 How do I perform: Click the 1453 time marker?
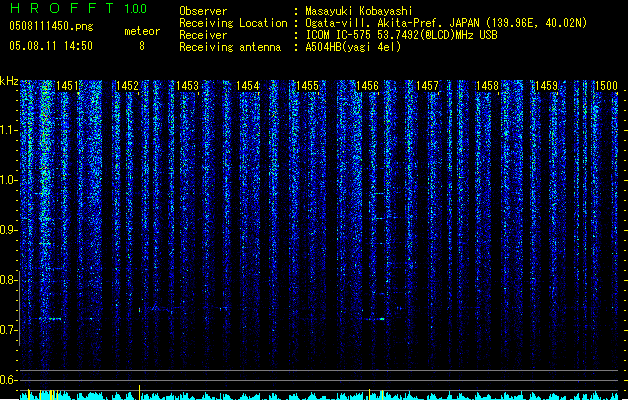pyautogui.click(x=187, y=86)
